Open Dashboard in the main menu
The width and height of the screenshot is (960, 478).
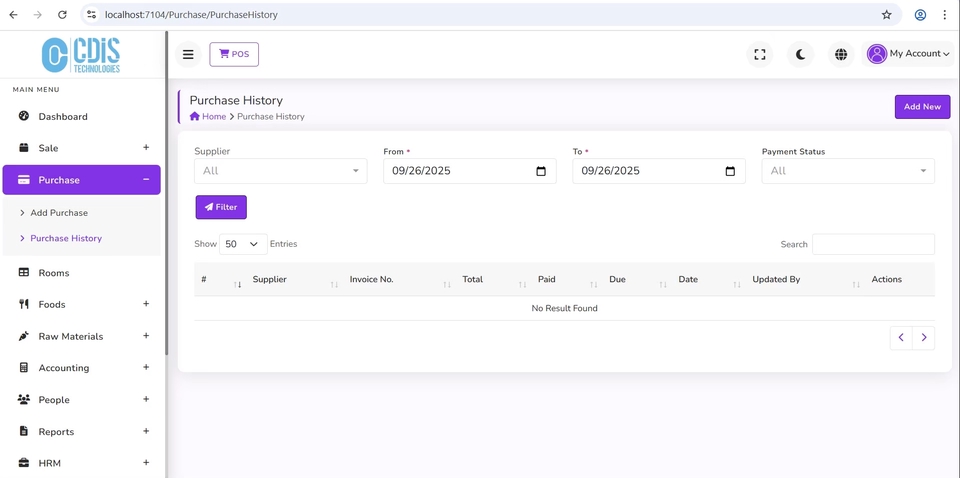click(63, 117)
